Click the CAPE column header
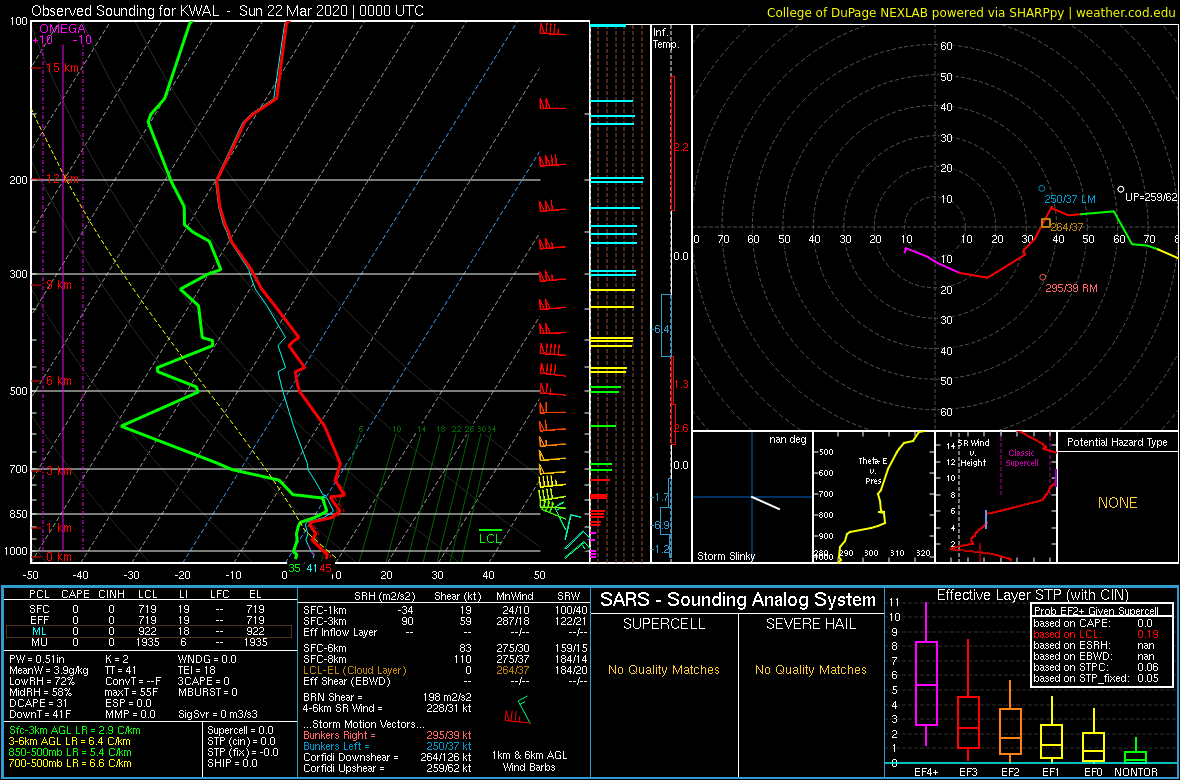Screen dimensions: 1180x780 point(75,595)
